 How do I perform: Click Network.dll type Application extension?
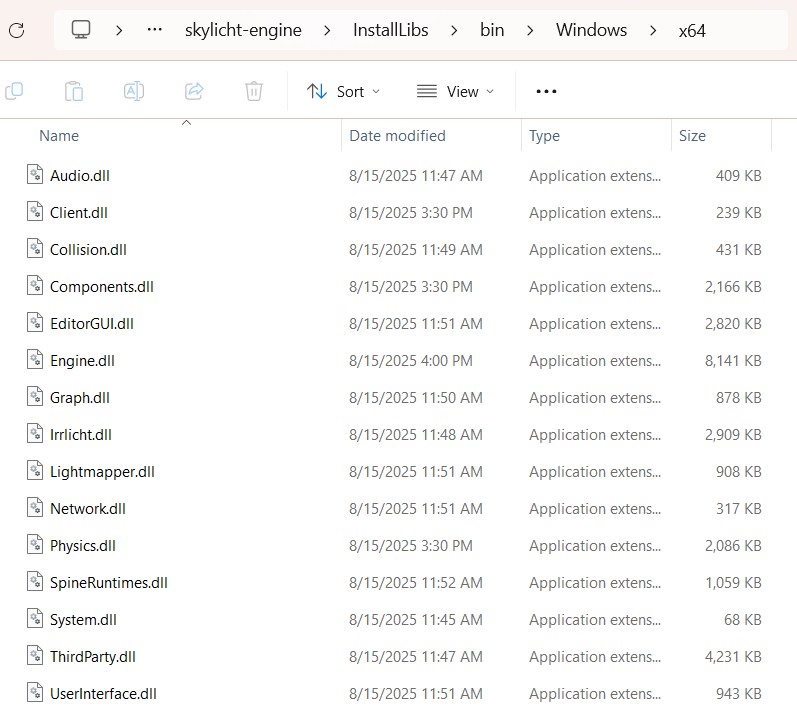(595, 509)
